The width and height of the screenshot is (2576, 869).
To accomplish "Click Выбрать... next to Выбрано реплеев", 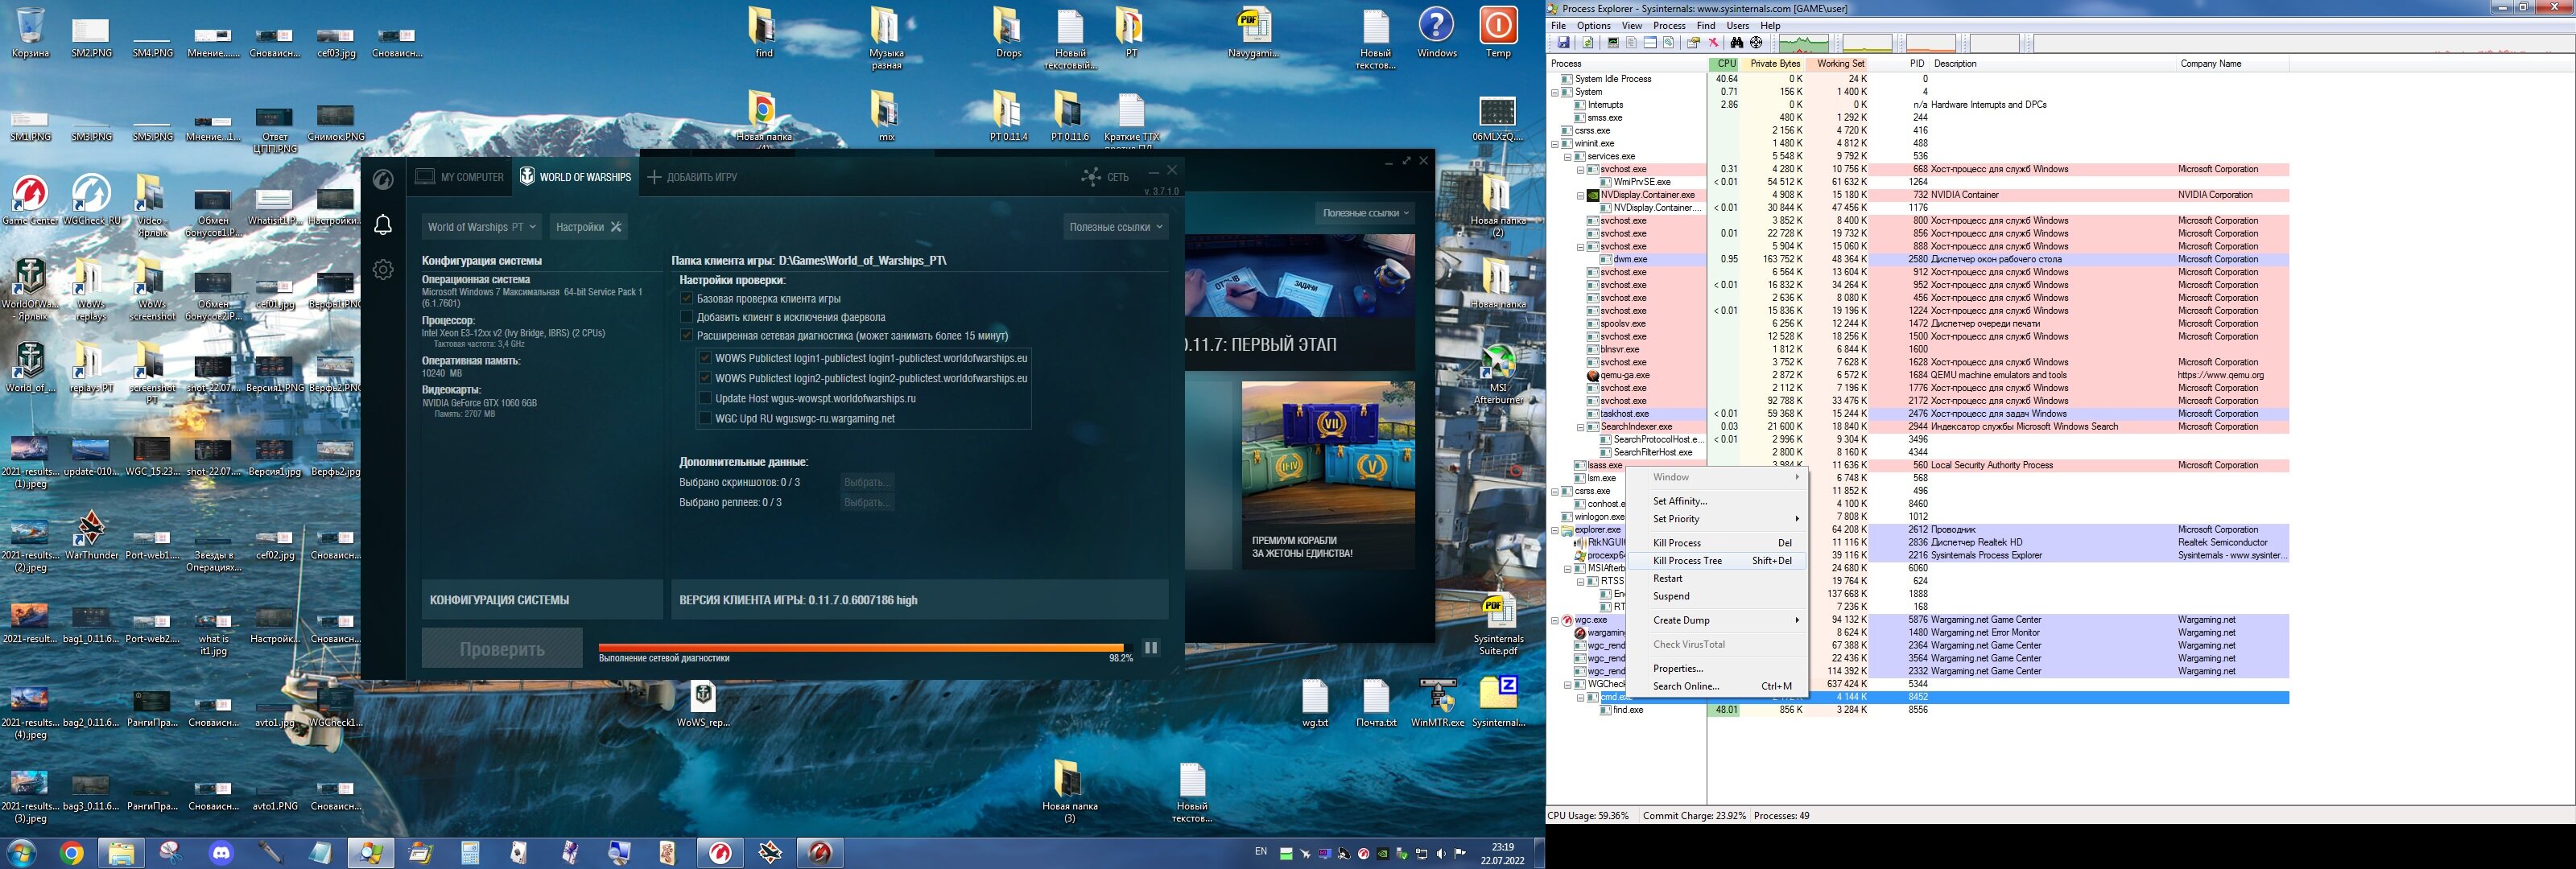I will pos(867,502).
